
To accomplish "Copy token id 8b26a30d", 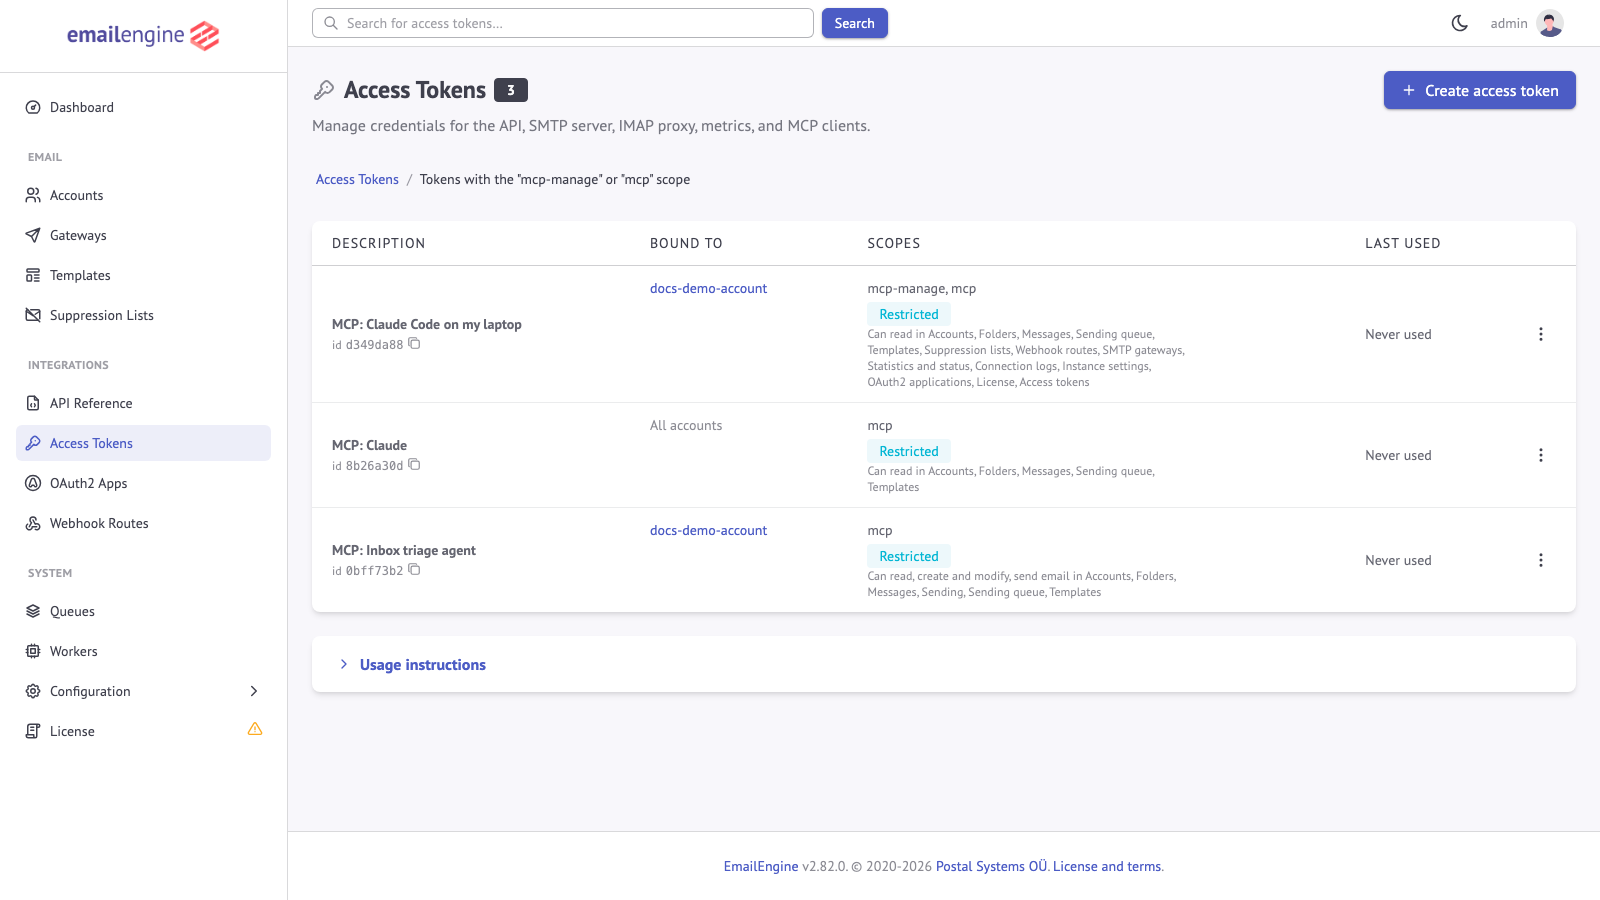I will [x=414, y=465].
